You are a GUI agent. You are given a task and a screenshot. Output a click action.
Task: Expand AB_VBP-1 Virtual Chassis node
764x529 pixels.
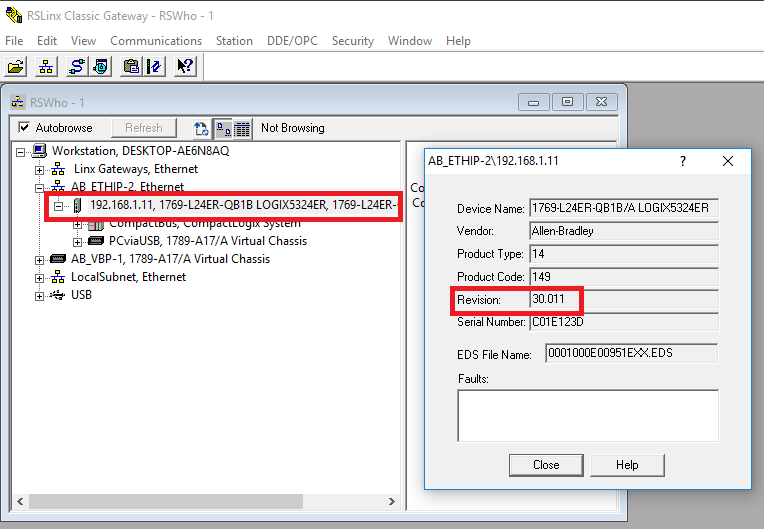coord(39,260)
